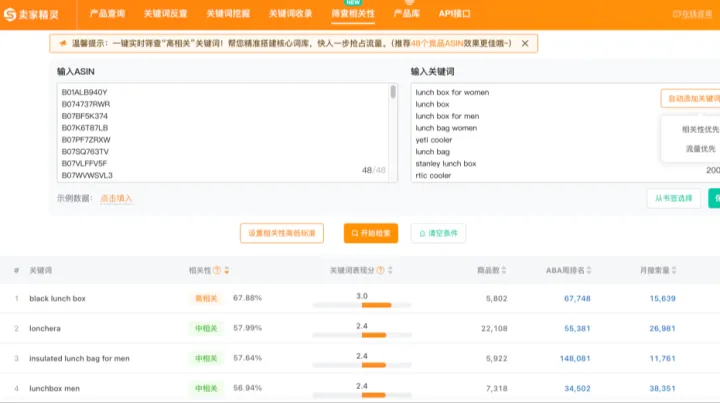Click the keyword lonchera

point(45,328)
